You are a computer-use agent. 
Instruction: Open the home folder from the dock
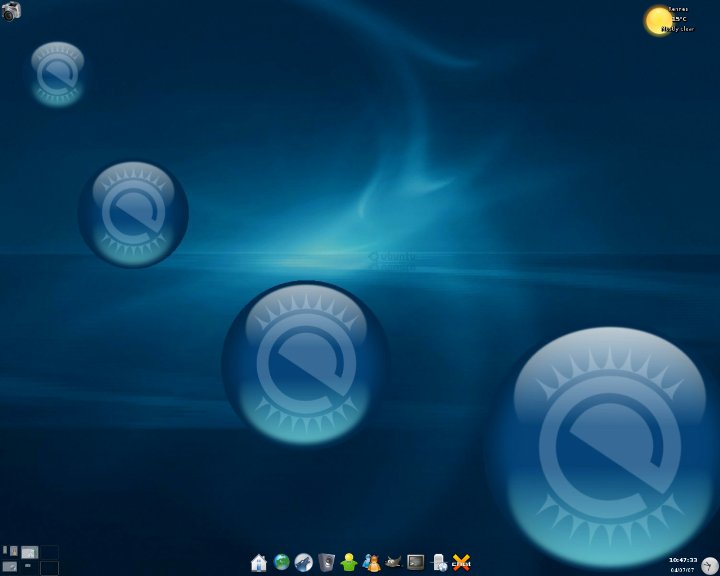point(259,563)
